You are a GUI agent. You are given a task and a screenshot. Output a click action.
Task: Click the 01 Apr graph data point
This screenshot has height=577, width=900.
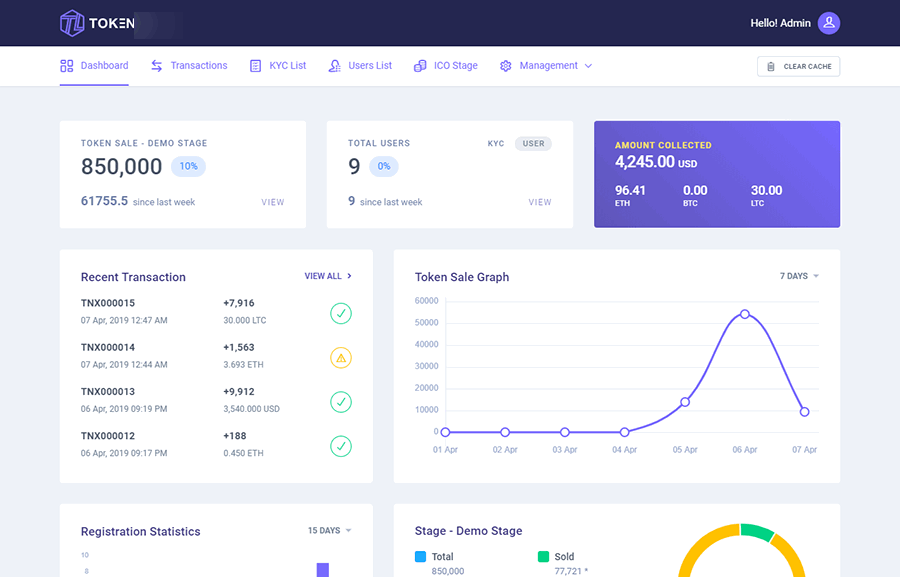pyautogui.click(x=445, y=432)
